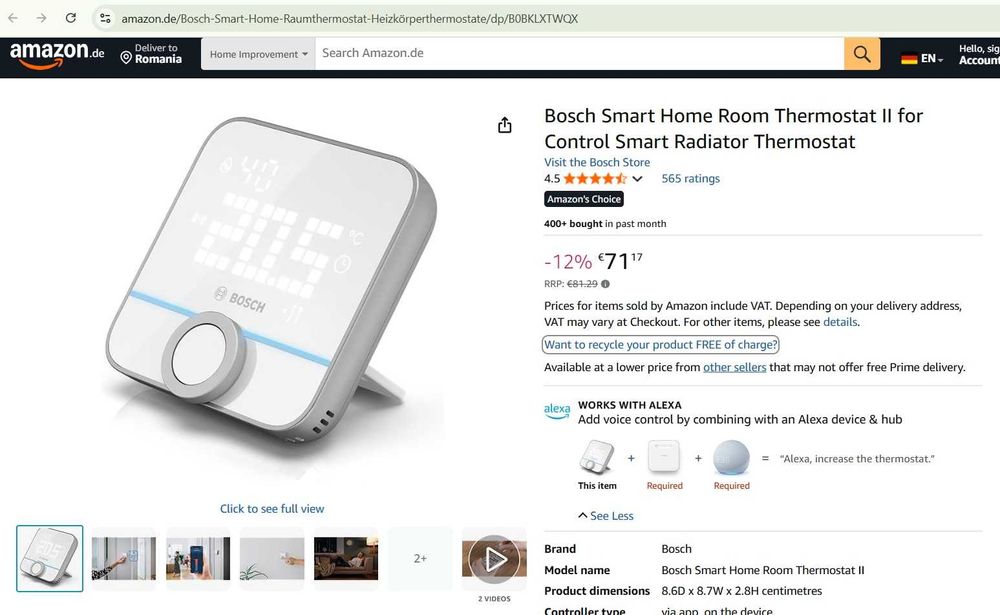Open the Home Improvement category dropdown

click(x=258, y=54)
